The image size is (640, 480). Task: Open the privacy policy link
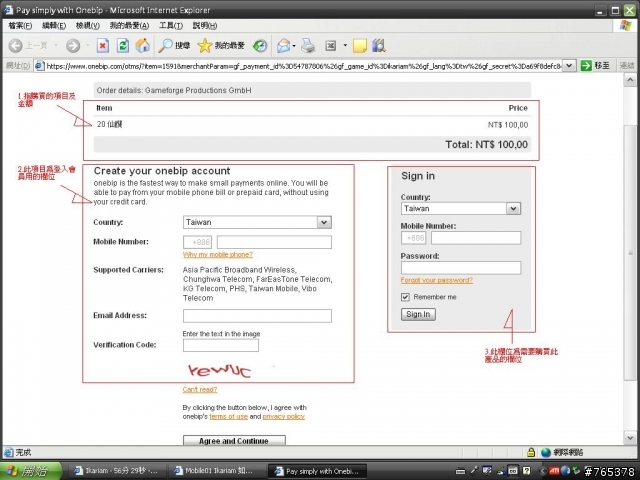coord(284,417)
